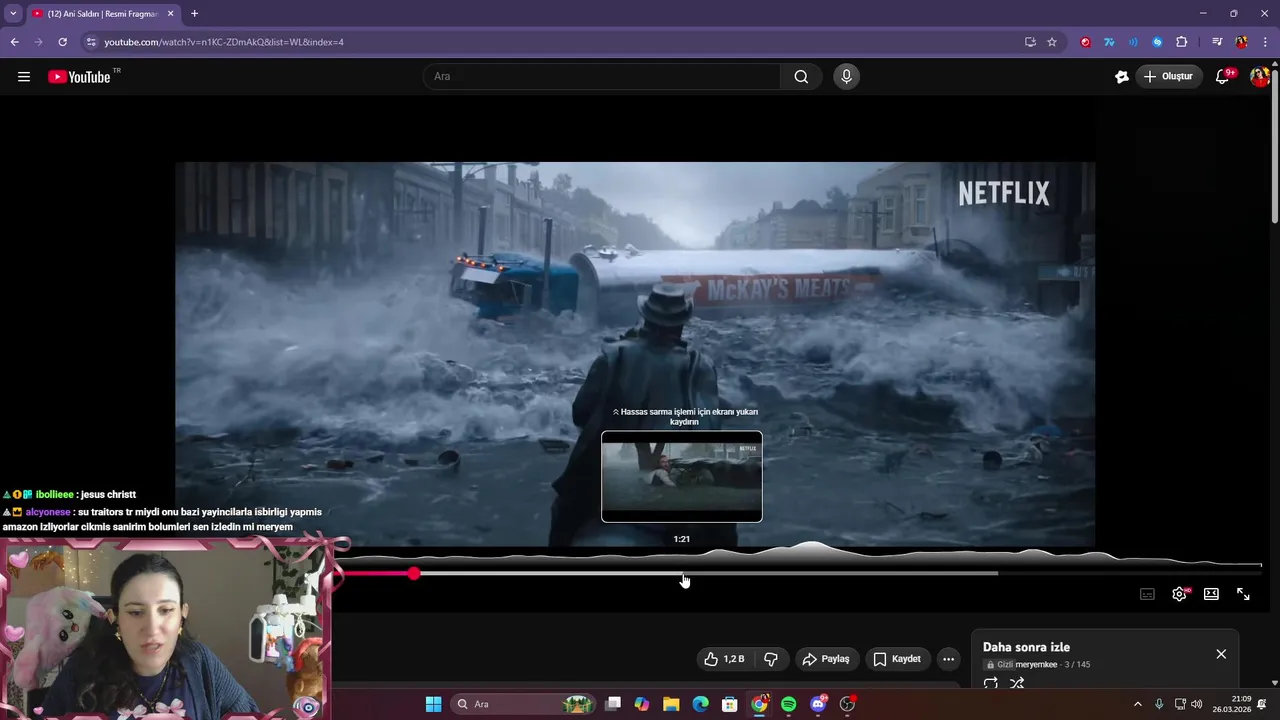The image size is (1280, 720).
Task: Open Chrome media controls icon
Action: [x=1217, y=42]
